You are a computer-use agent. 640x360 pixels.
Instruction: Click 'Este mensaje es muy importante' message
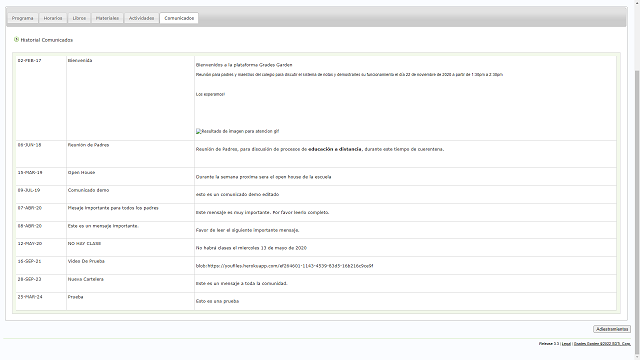pyautogui.click(x=262, y=213)
